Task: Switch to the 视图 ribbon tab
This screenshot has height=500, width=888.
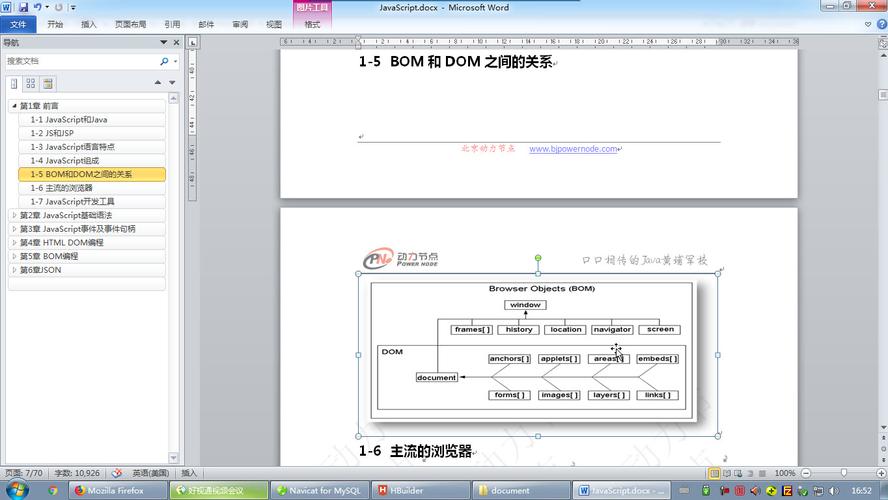Action: click(x=274, y=24)
